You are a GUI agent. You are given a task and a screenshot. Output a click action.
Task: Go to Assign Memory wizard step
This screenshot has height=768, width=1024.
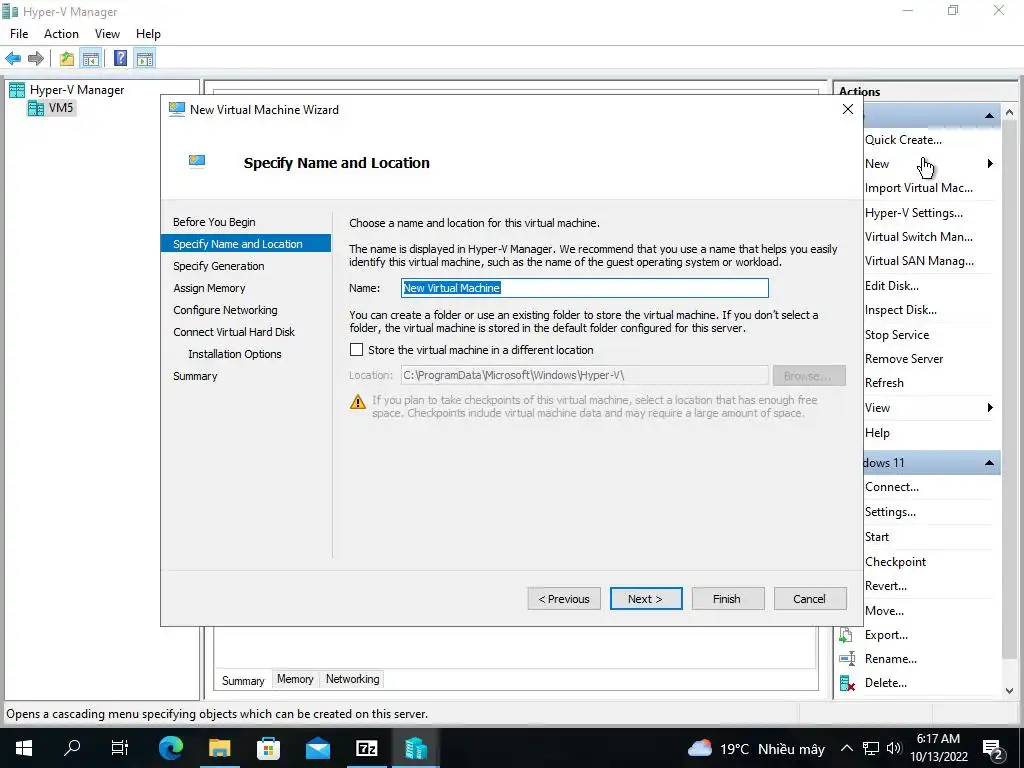pyautogui.click(x=209, y=288)
